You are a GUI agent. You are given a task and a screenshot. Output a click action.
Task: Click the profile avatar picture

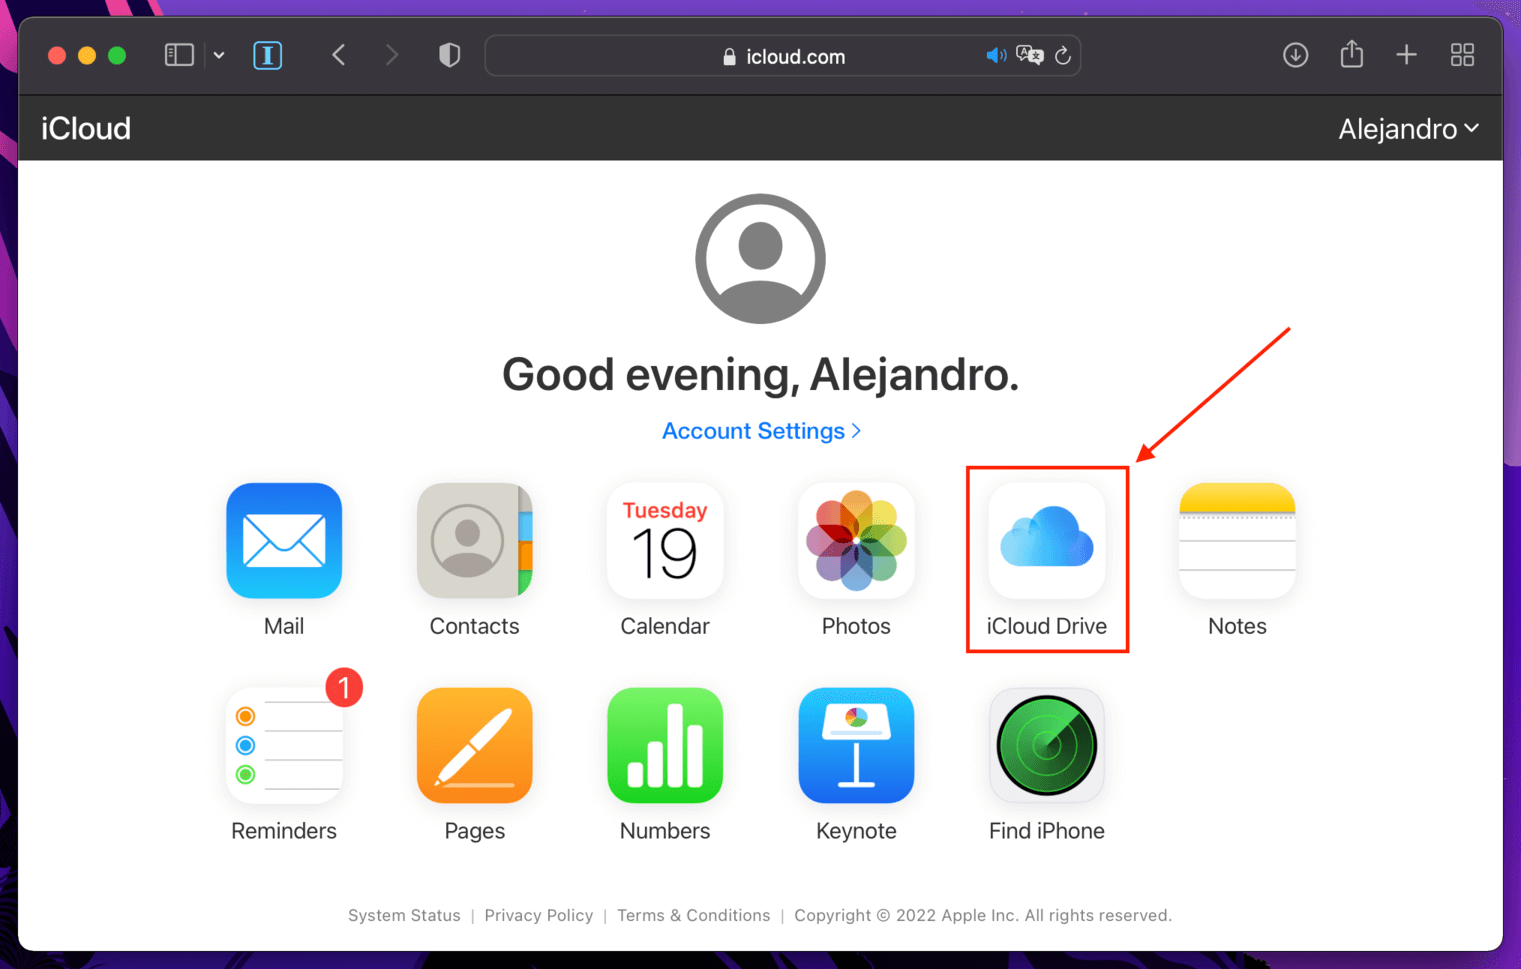coord(760,259)
